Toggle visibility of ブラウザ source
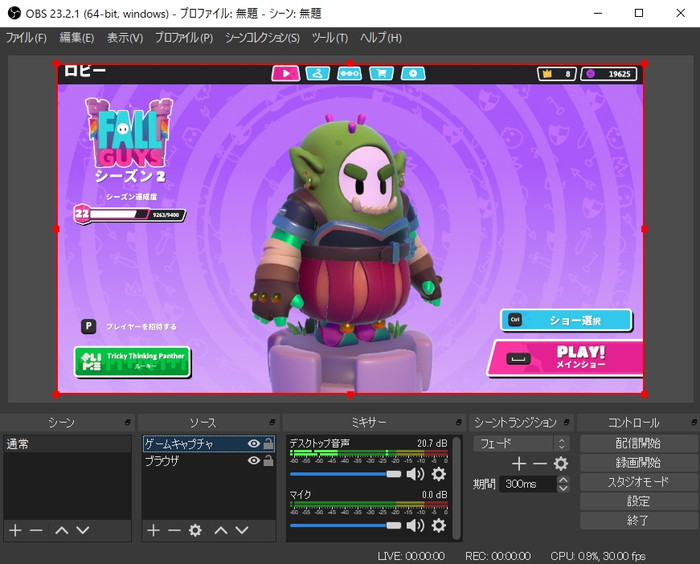Image resolution: width=700 pixels, height=564 pixels. click(253, 460)
